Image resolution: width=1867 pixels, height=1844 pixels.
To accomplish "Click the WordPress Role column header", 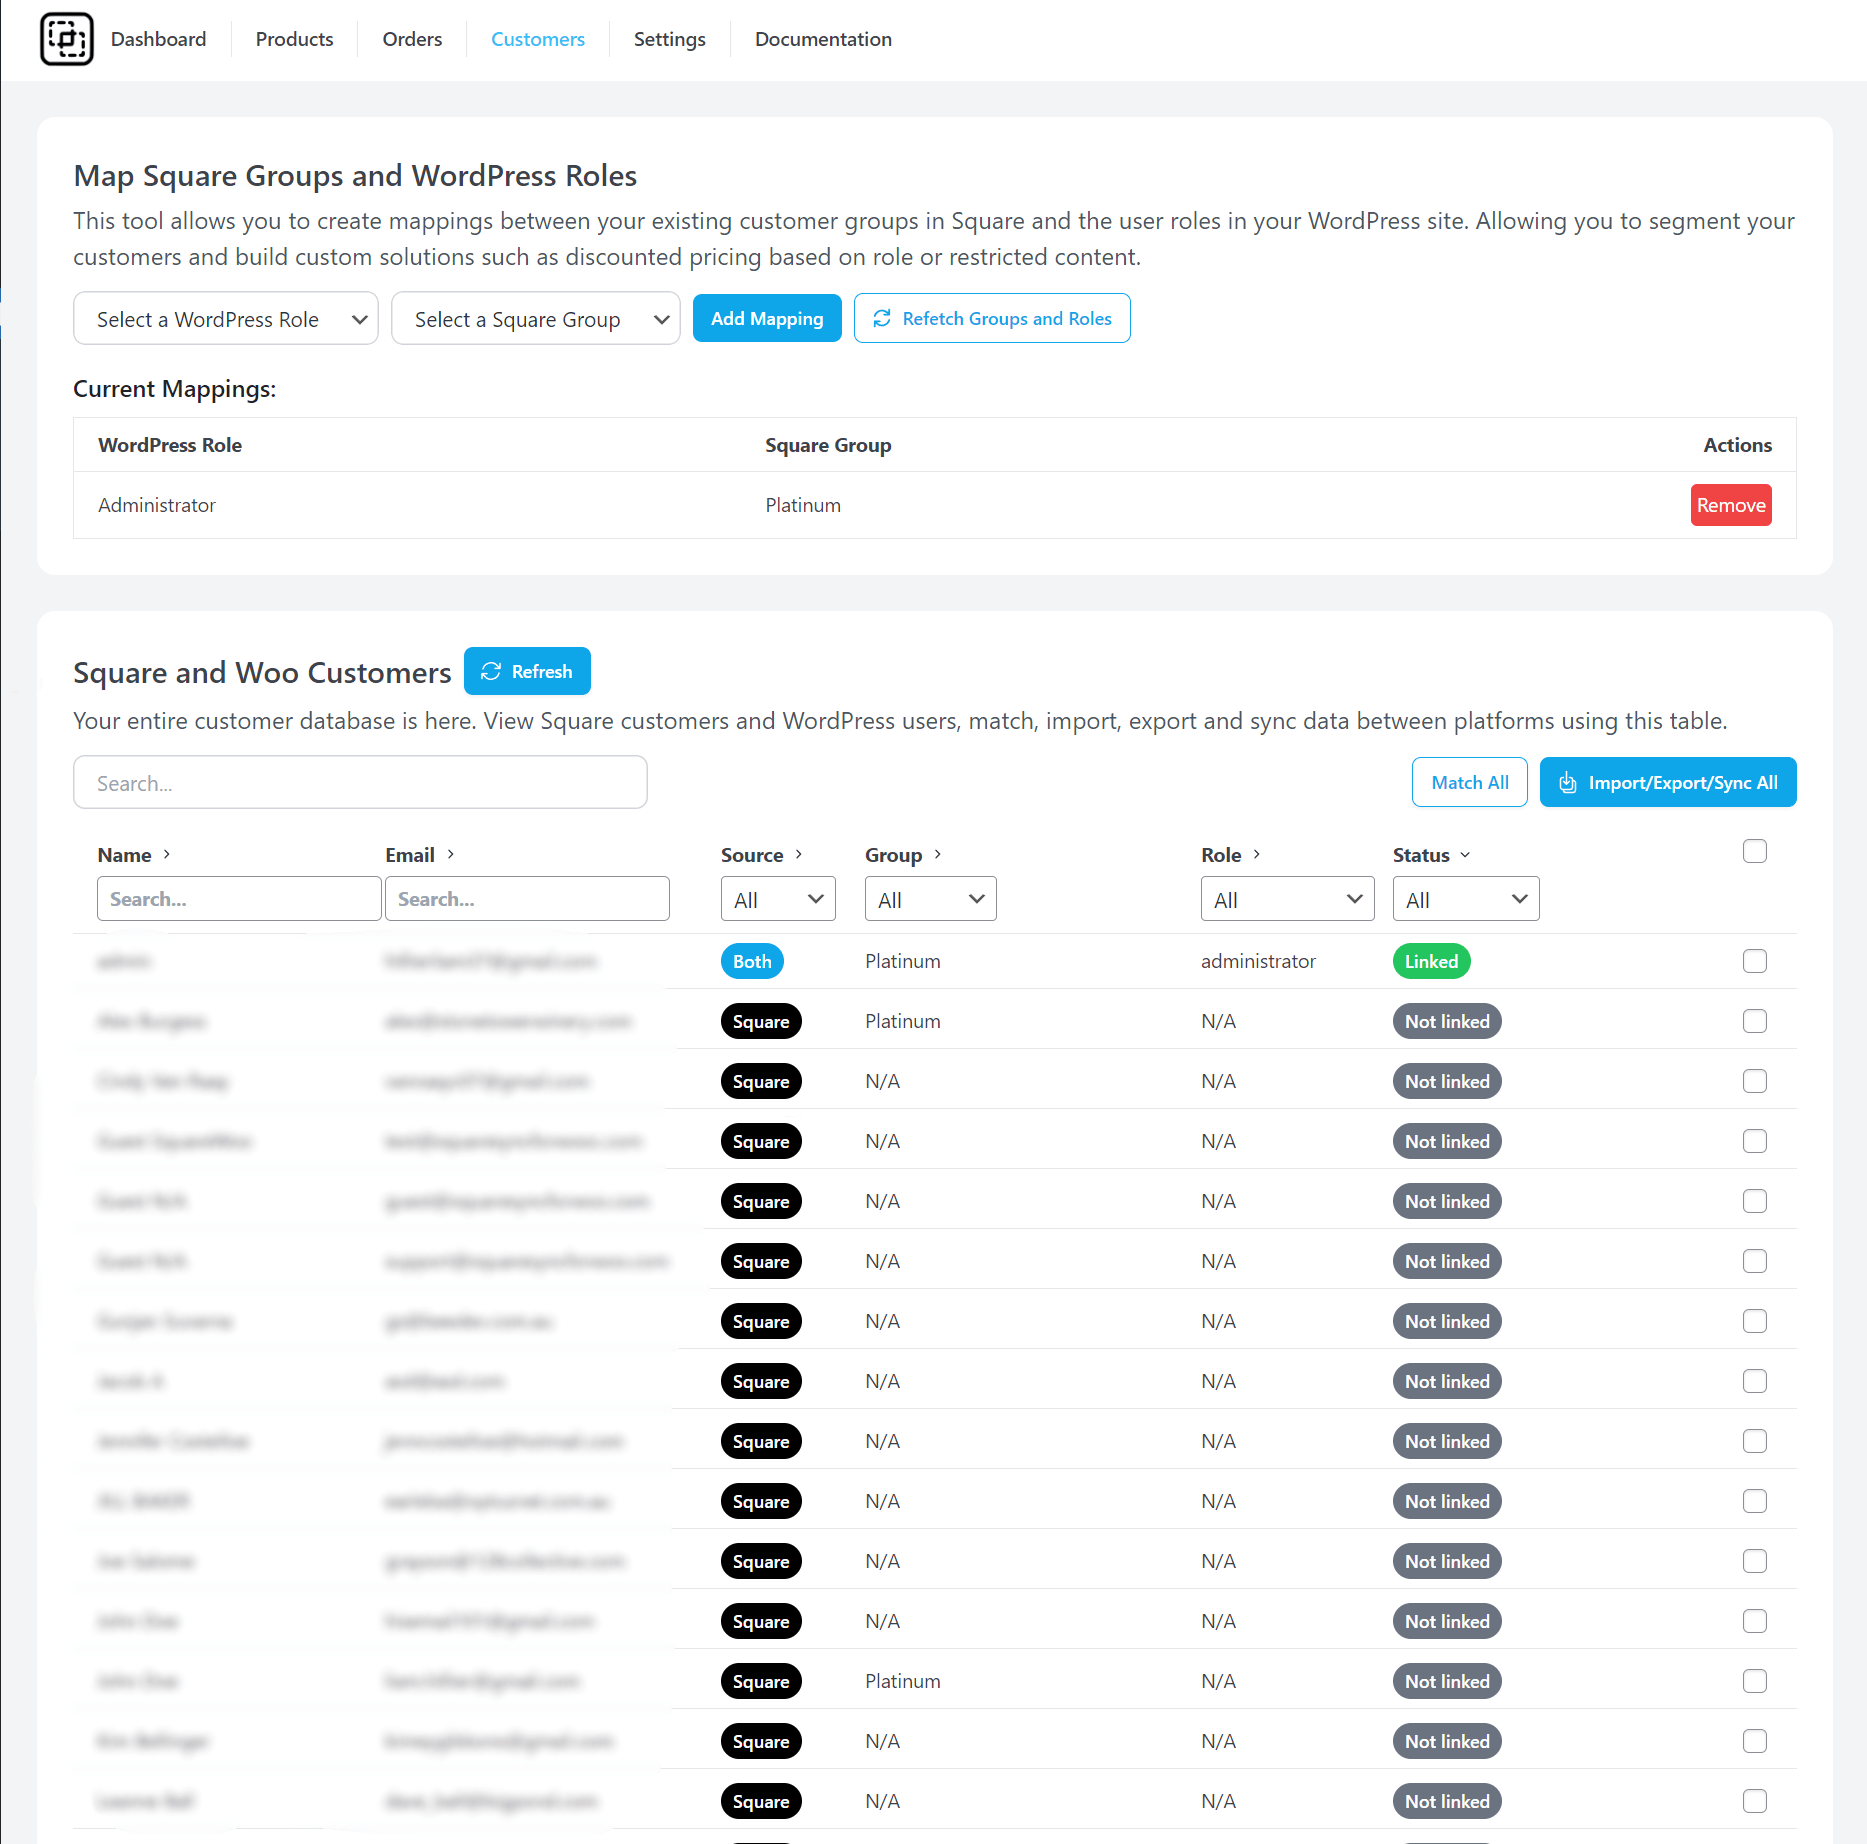I will tap(170, 445).
